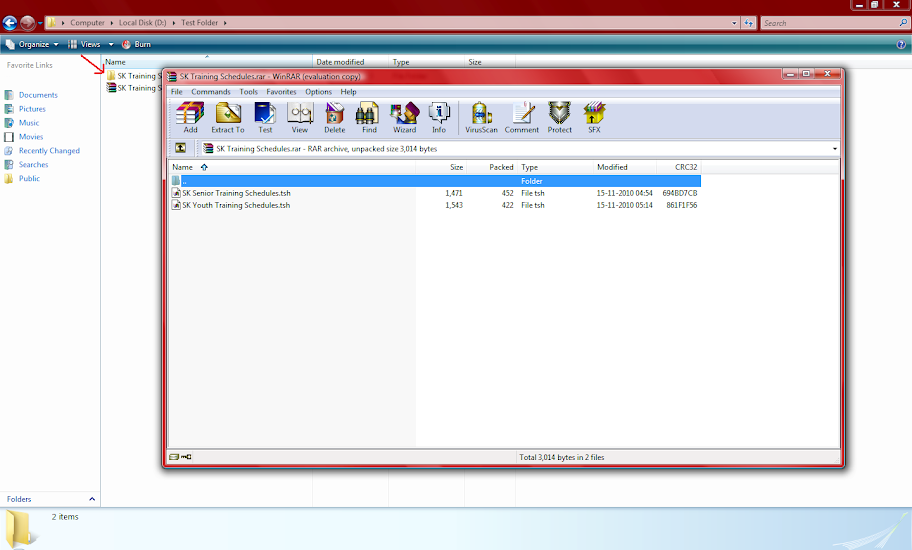Click the Find binoculars icon
Screen dimensions: 912x550
(x=369, y=117)
